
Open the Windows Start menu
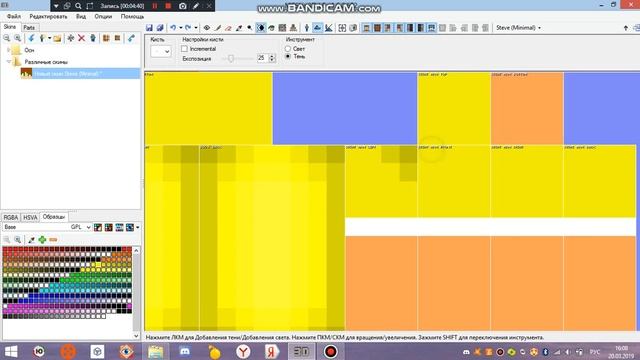coord(11,351)
